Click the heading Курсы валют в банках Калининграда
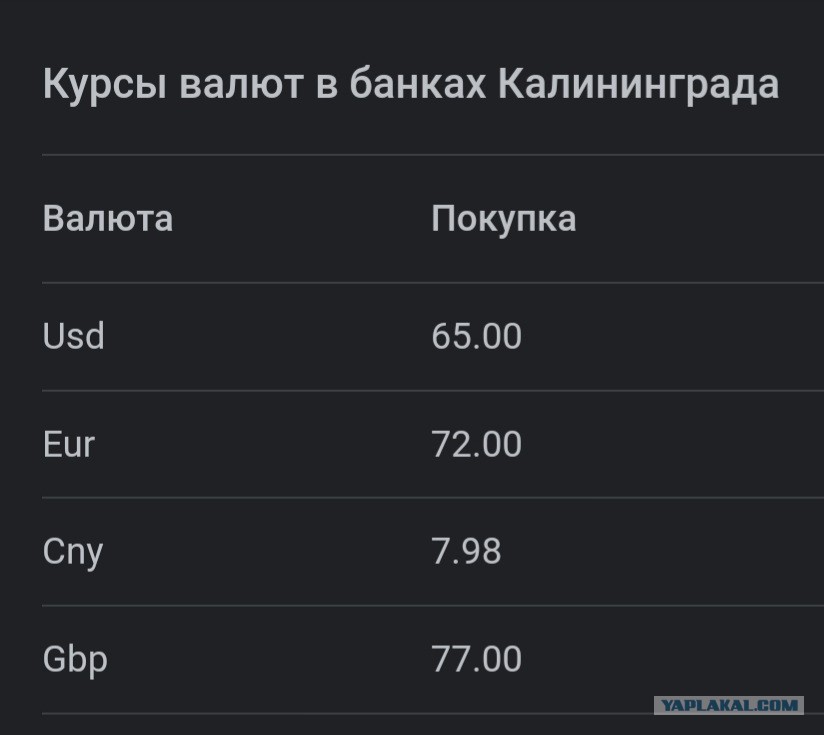 pos(410,85)
